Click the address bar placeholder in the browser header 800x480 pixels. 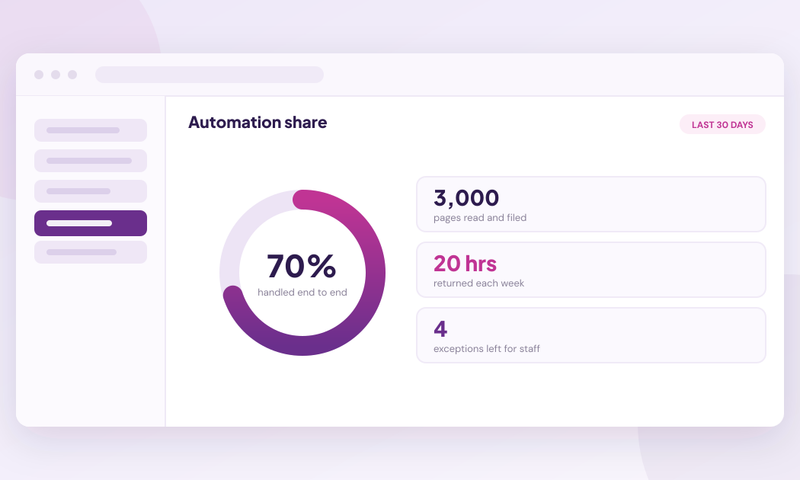click(209, 74)
